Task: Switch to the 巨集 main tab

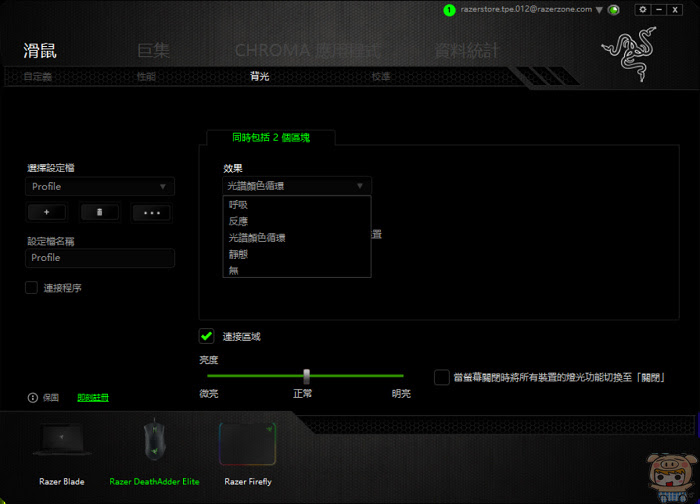Action: coord(153,50)
